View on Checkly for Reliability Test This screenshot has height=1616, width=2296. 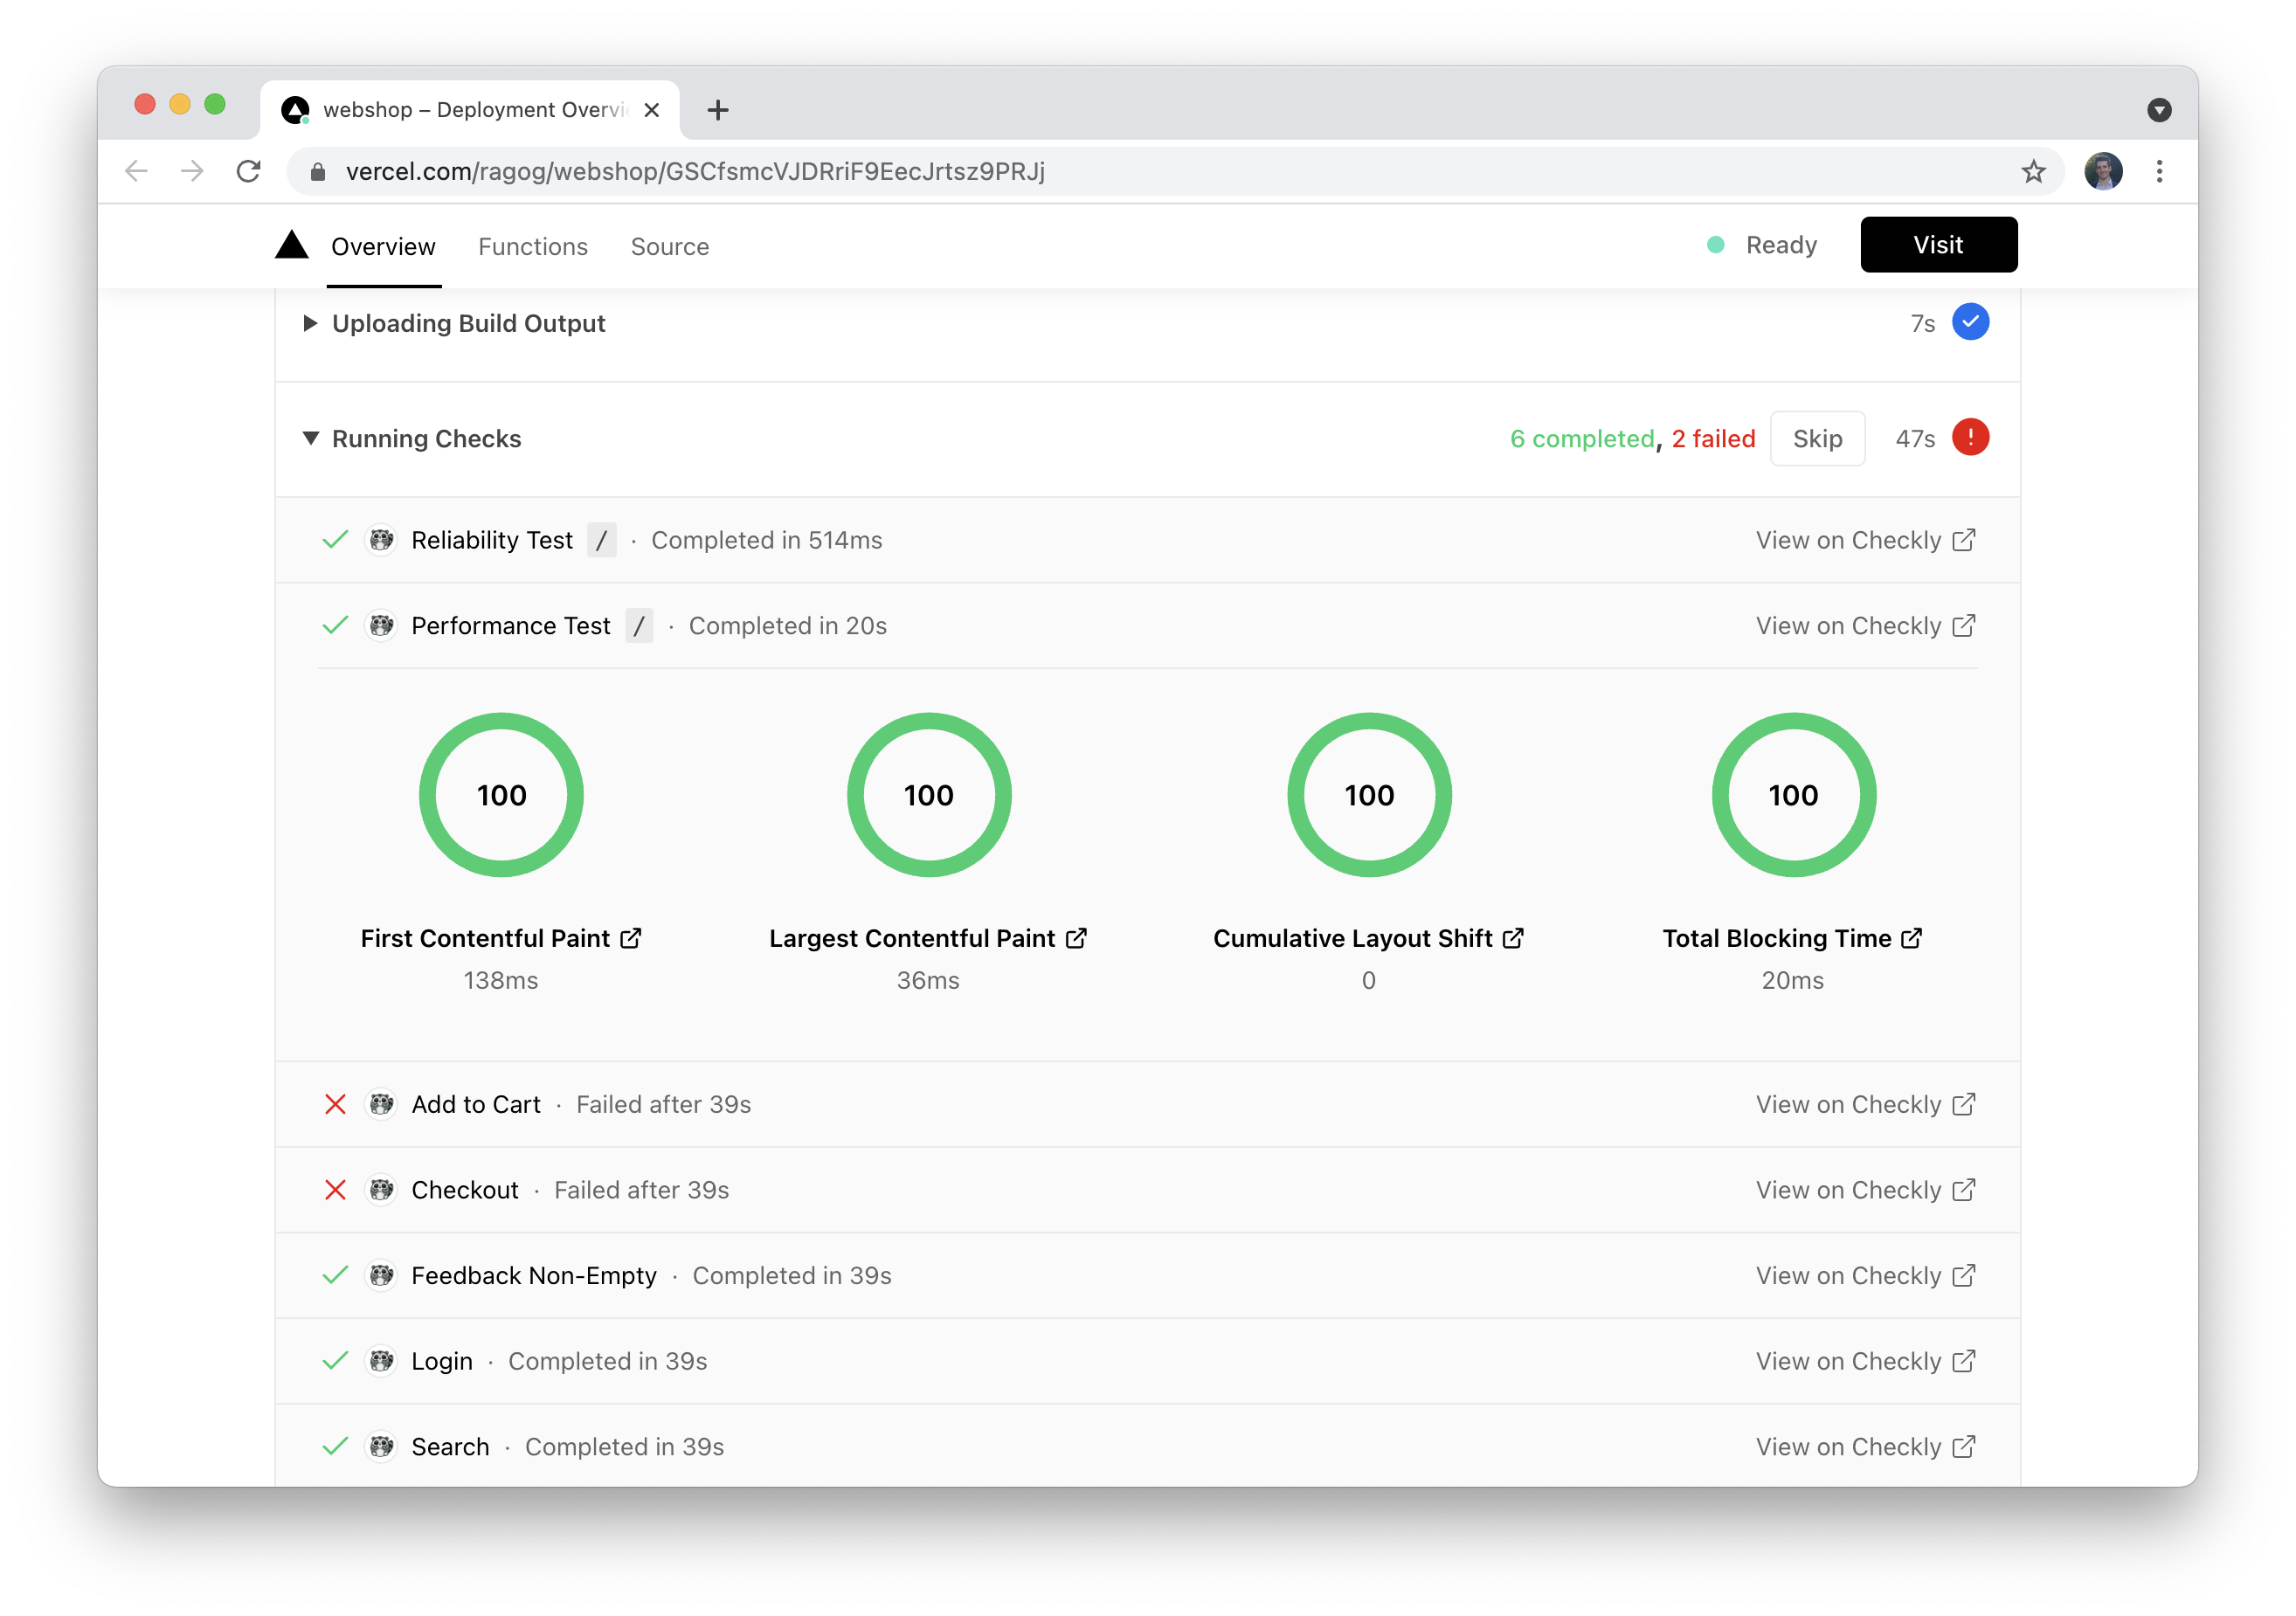[1864, 539]
